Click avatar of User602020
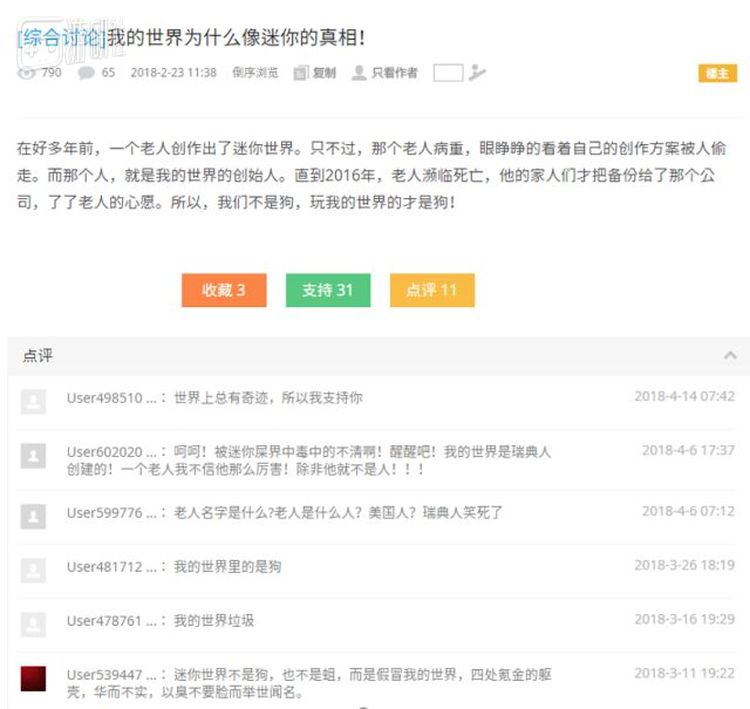 coord(33,457)
